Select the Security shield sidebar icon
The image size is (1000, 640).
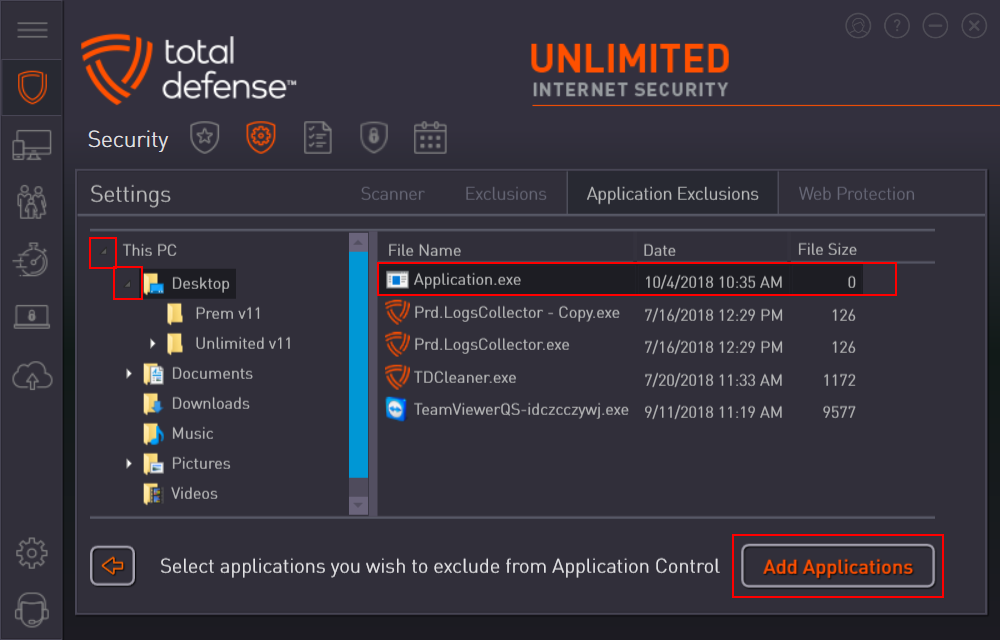pos(32,87)
